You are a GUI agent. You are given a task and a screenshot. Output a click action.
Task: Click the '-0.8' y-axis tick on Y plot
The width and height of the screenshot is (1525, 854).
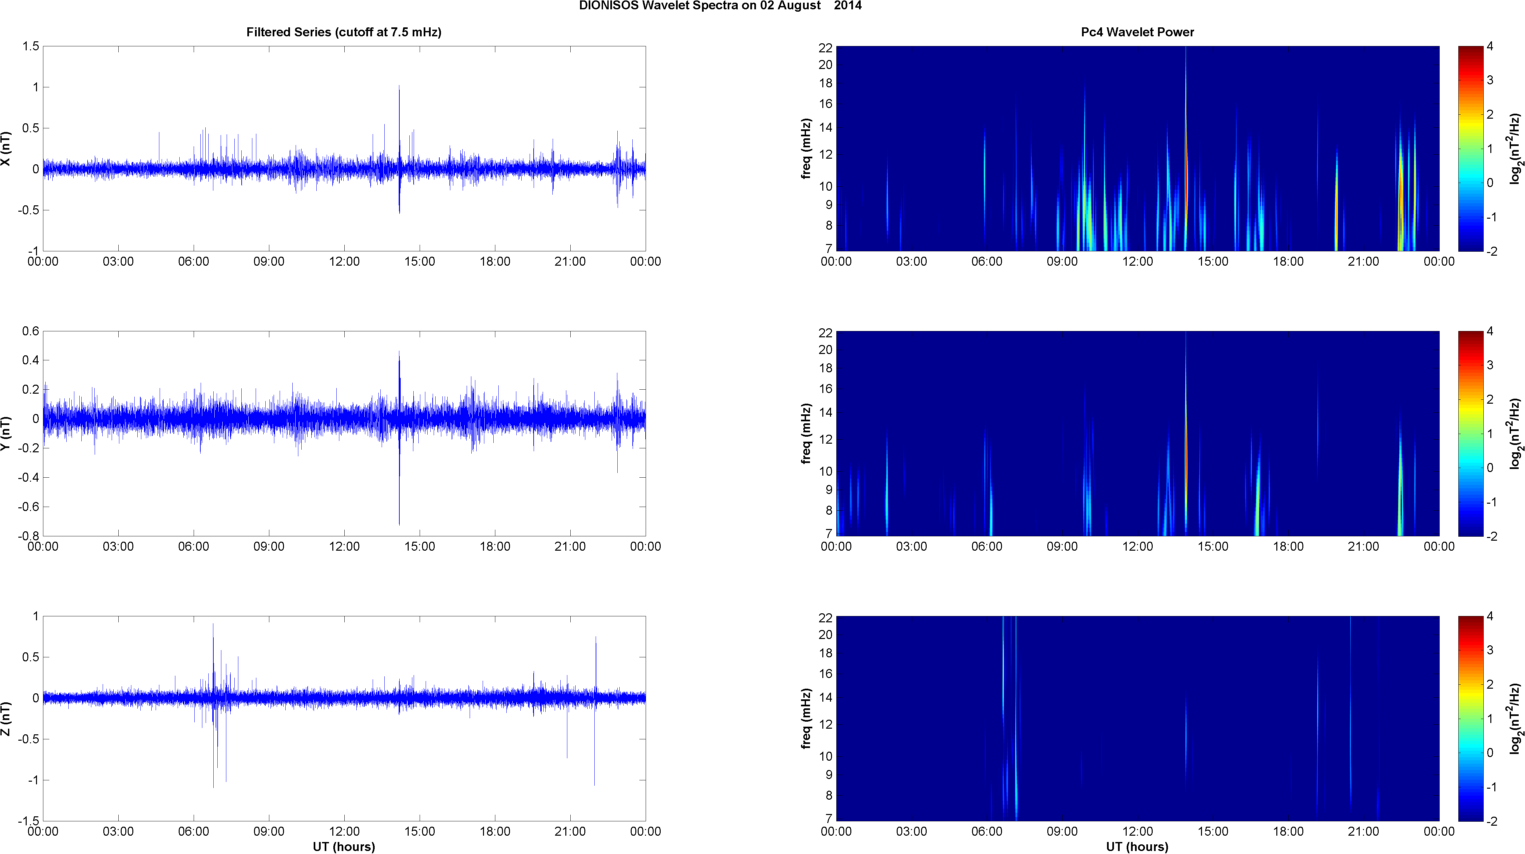(27, 536)
